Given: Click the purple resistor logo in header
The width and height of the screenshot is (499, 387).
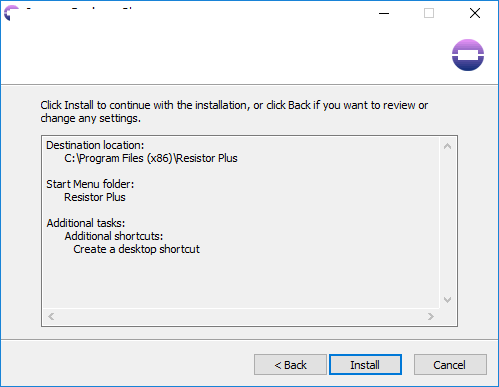Looking at the screenshot, I should point(468,55).
